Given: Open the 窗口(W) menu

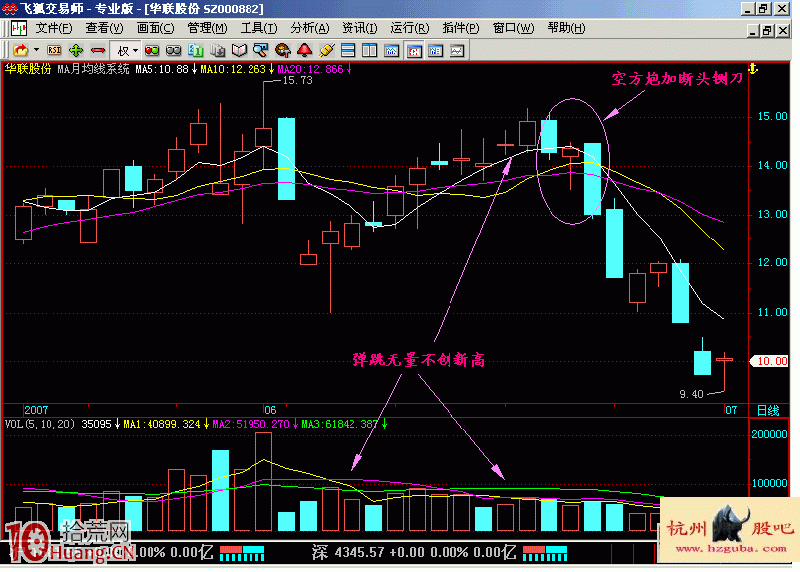Looking at the screenshot, I should tap(513, 28).
